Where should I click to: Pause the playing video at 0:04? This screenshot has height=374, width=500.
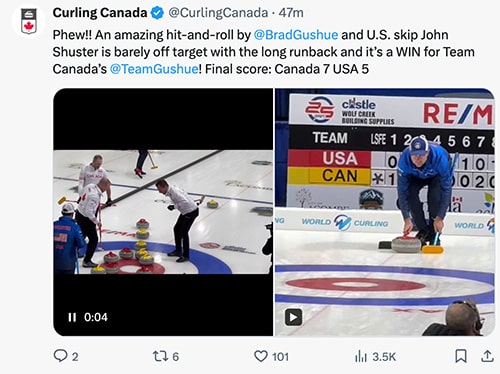pos(72,317)
